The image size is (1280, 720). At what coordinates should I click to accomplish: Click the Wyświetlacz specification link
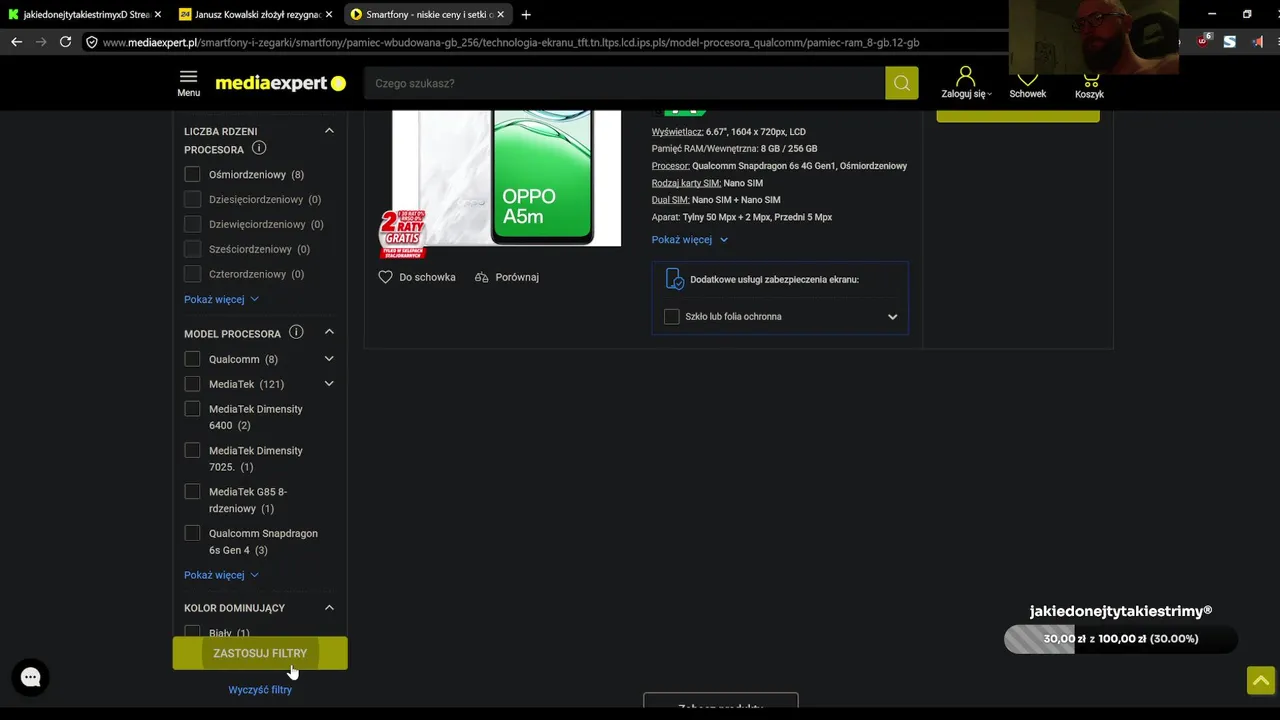pyautogui.click(x=677, y=132)
